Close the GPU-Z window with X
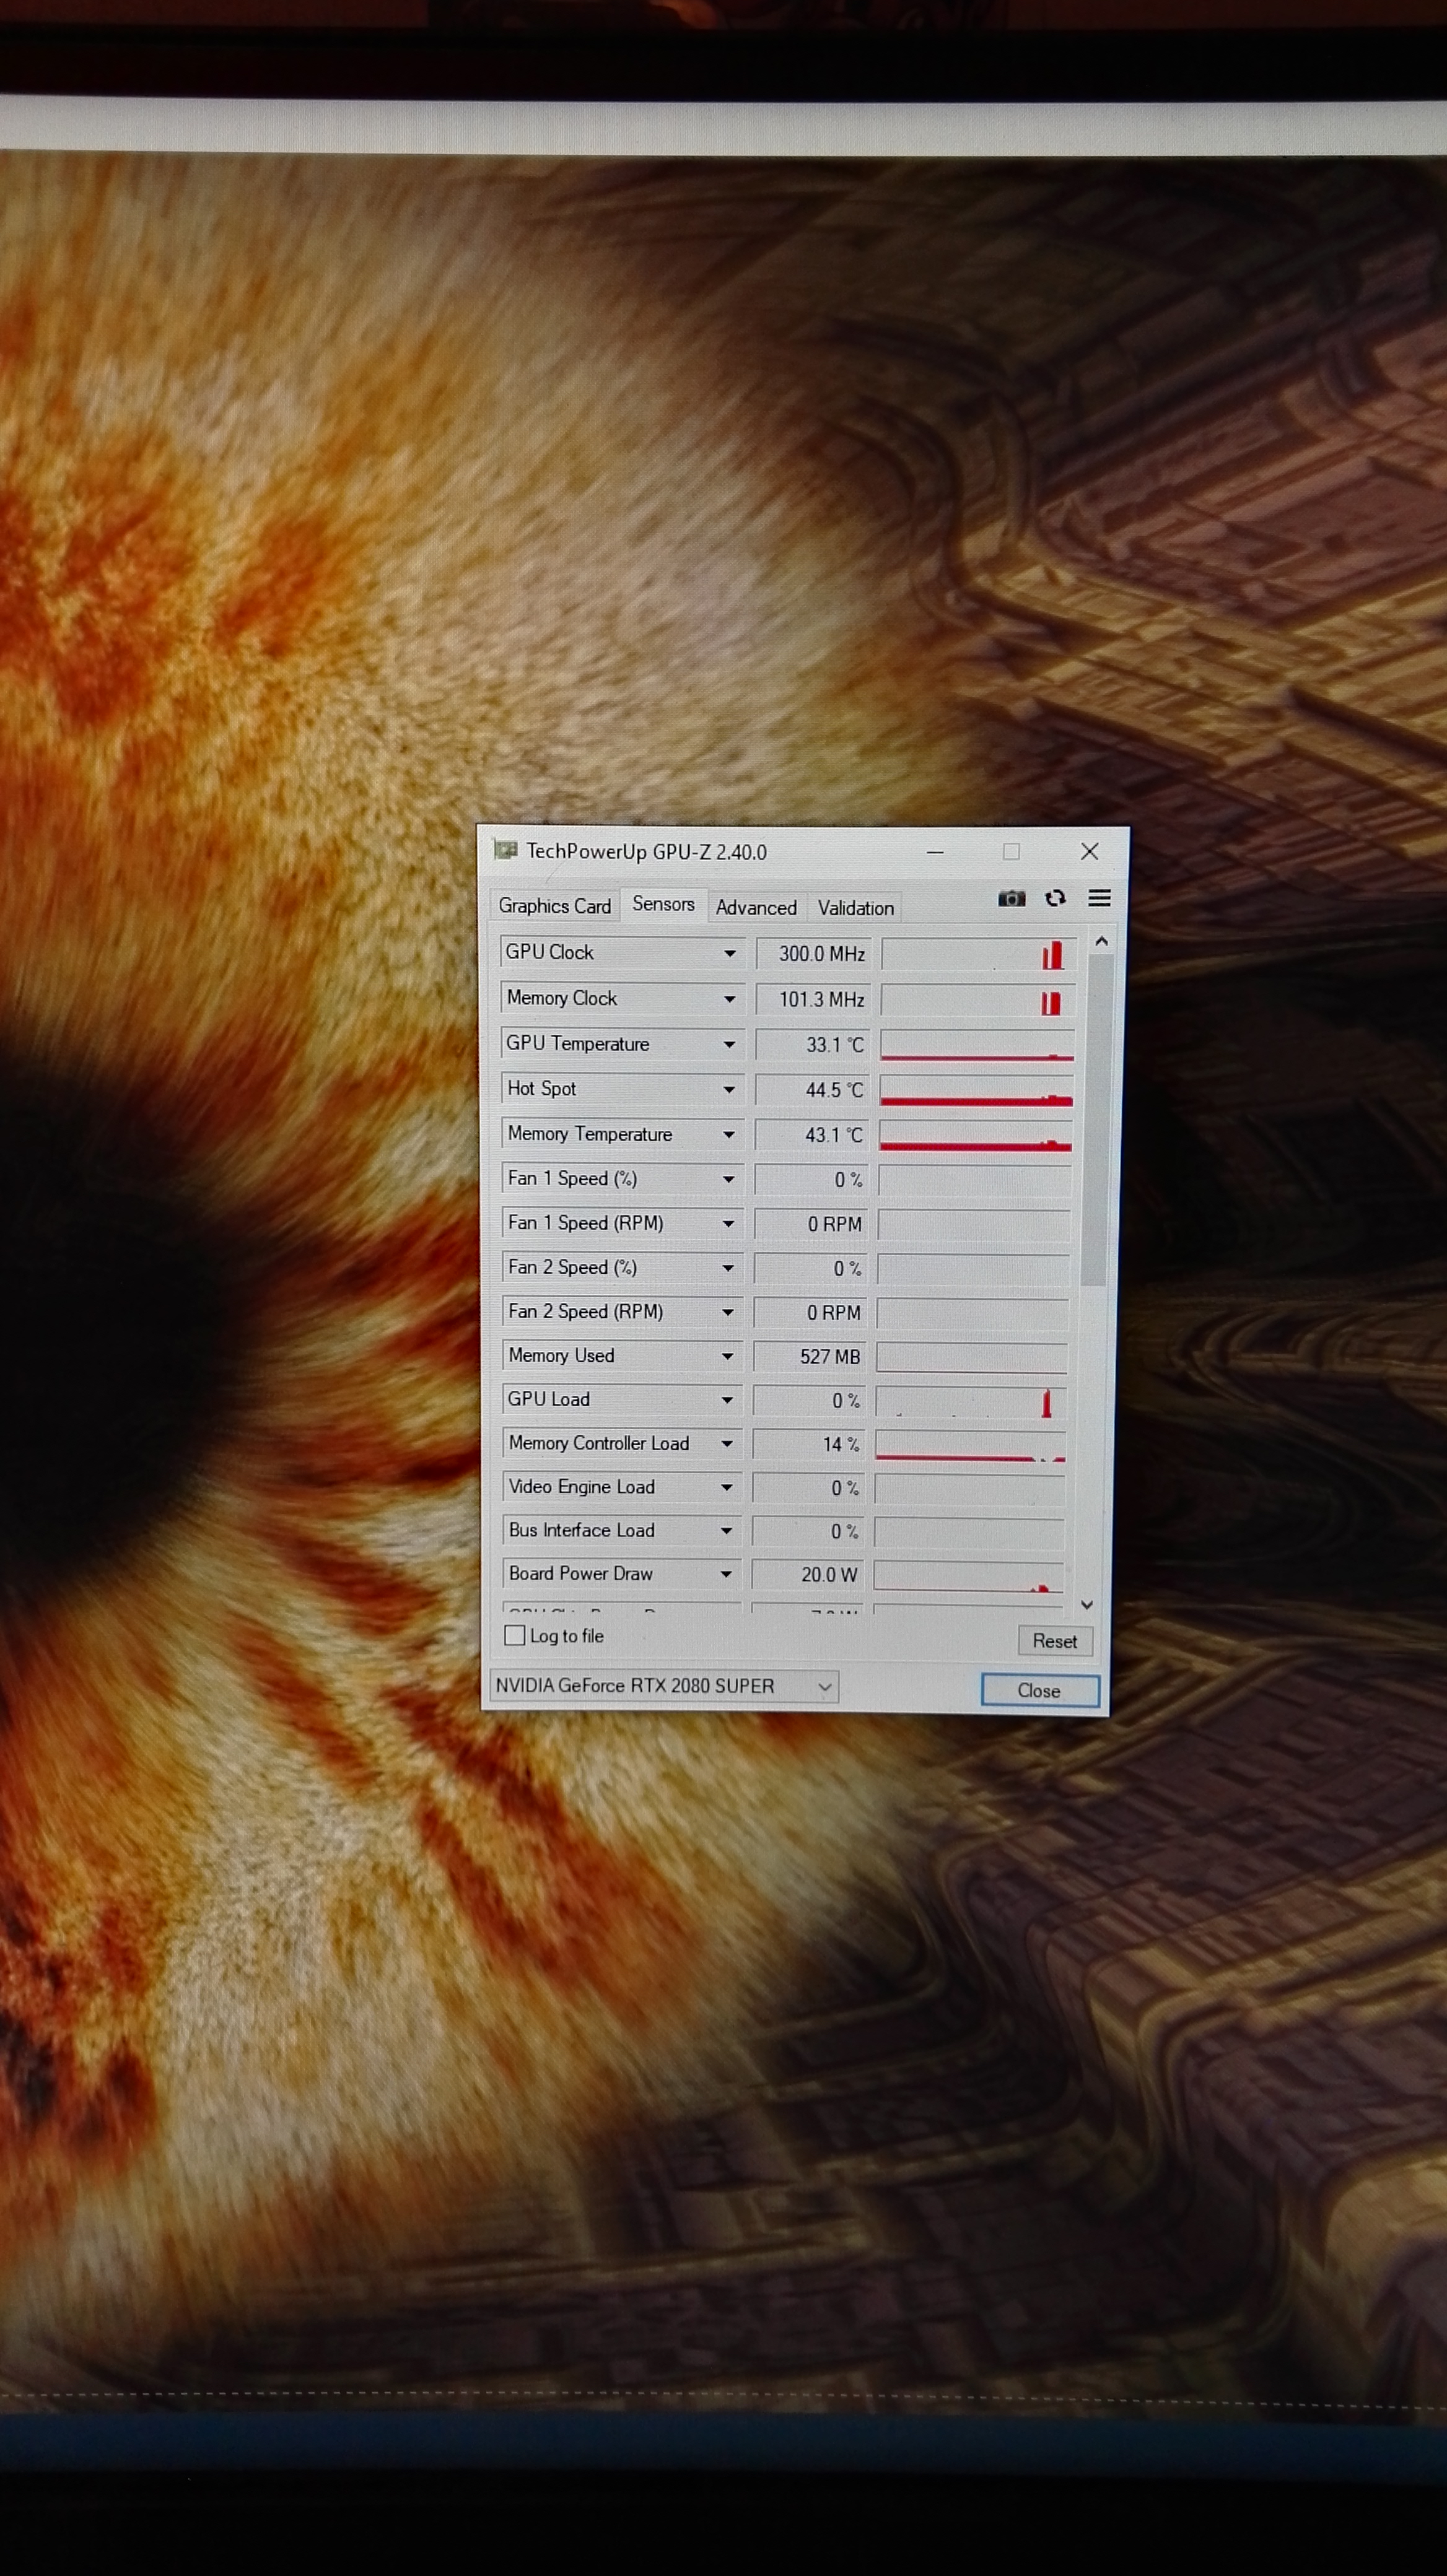 coord(1089,851)
